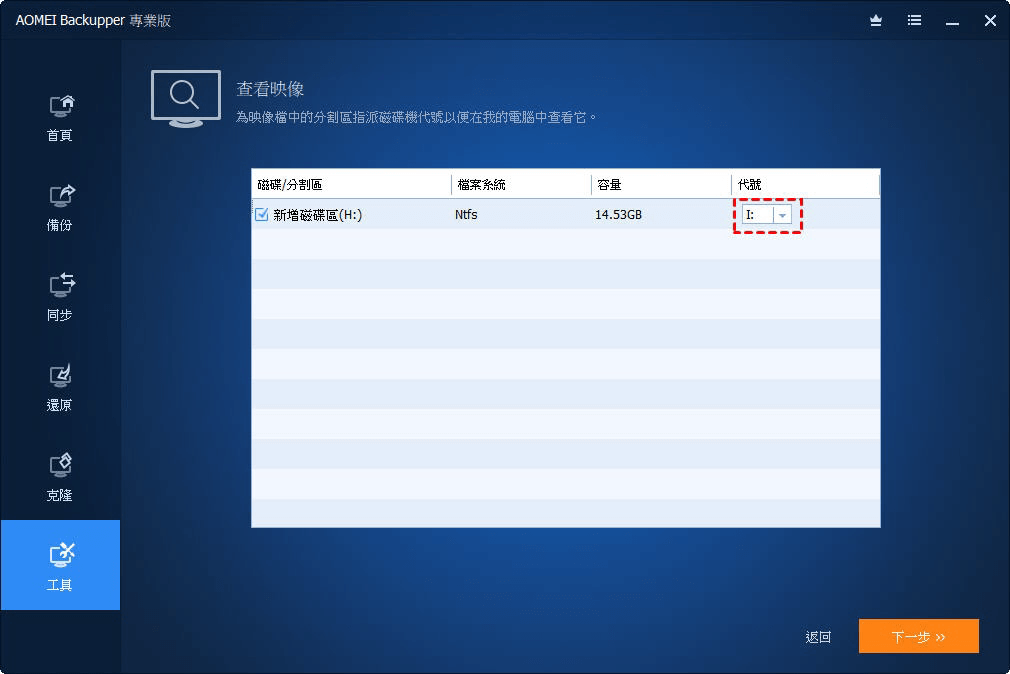Click the crown upgrade icon in title bar
1010x674 pixels.
pyautogui.click(x=876, y=21)
